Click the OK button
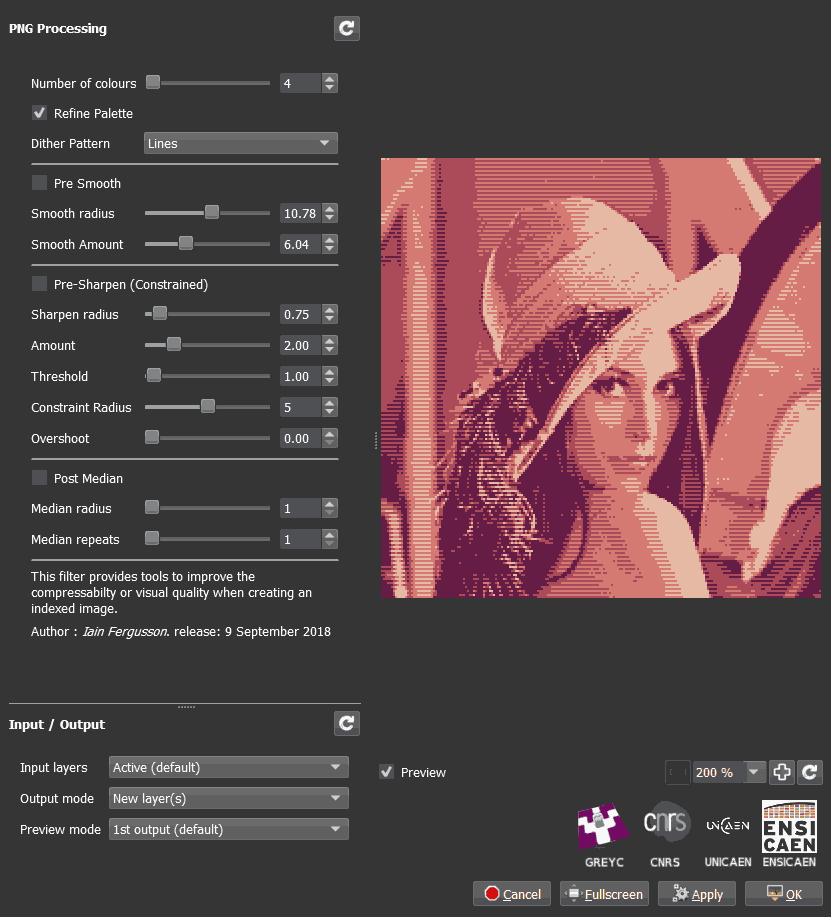Screen dimensions: 831x917 (x=784, y=894)
